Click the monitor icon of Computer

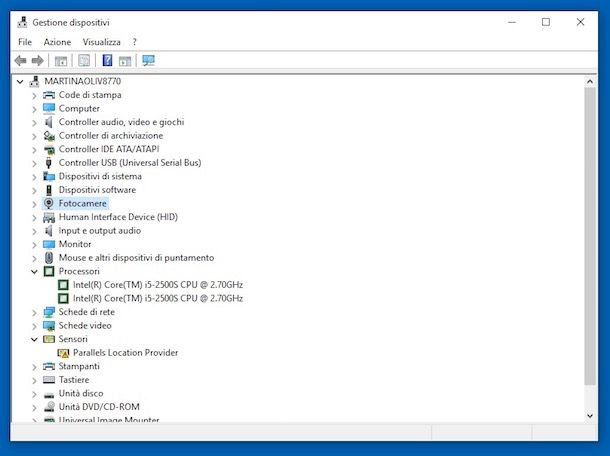[49, 108]
